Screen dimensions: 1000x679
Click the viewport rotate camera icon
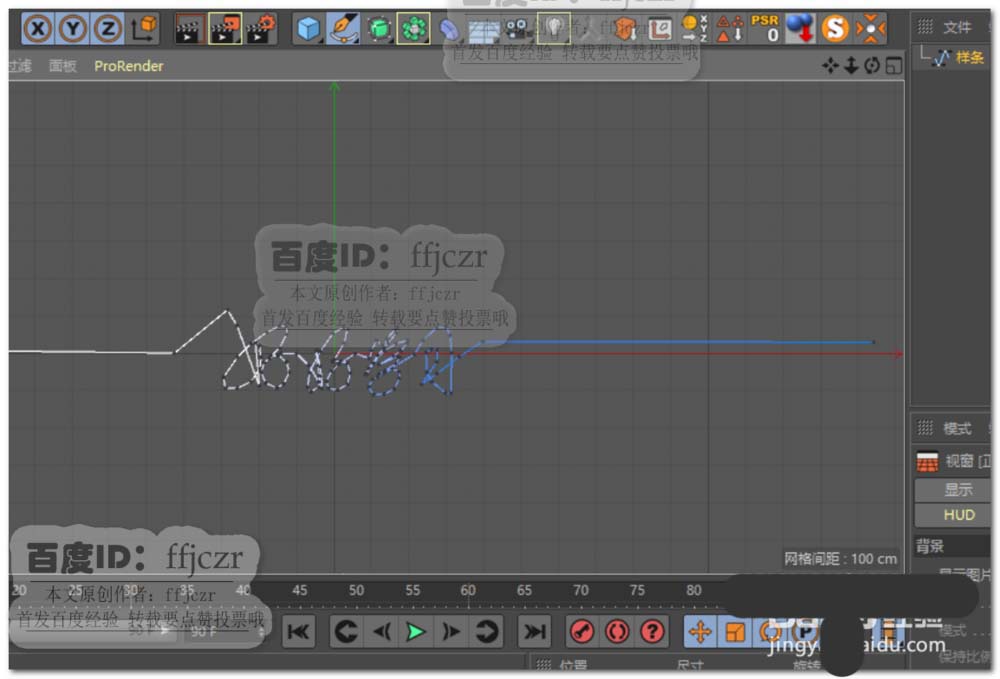872,65
